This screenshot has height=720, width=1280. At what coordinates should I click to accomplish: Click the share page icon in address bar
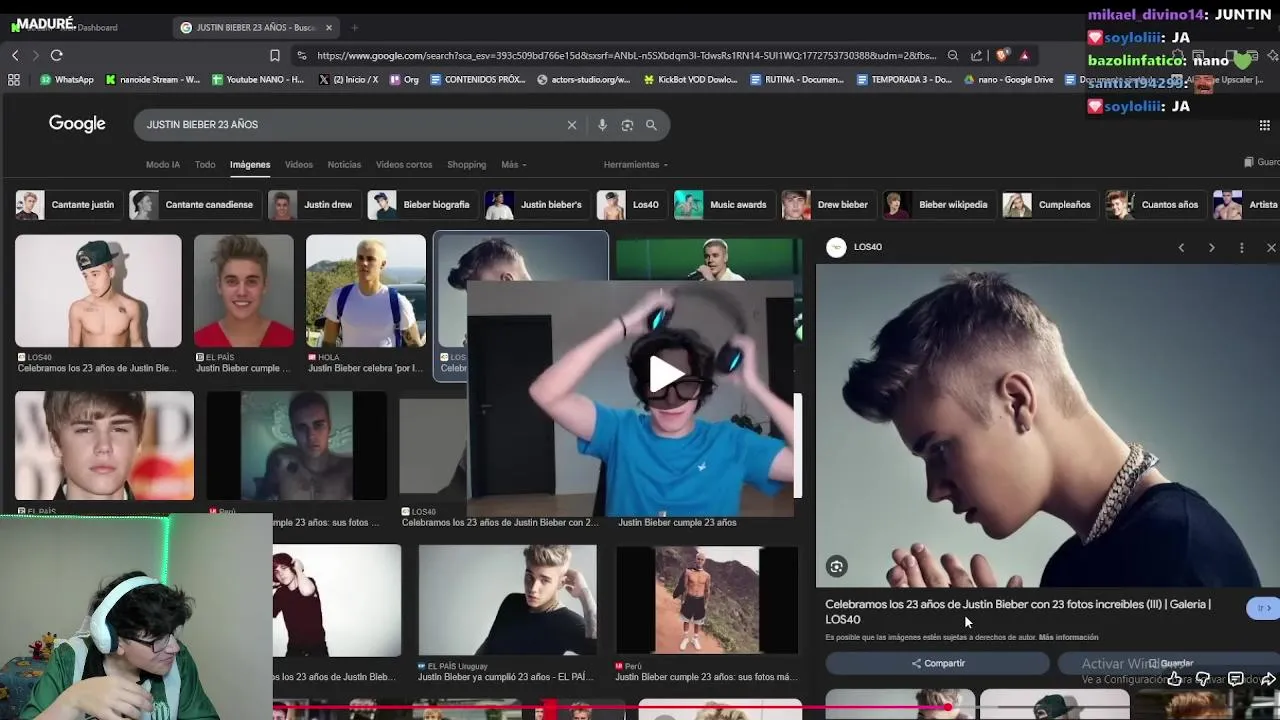tap(976, 55)
